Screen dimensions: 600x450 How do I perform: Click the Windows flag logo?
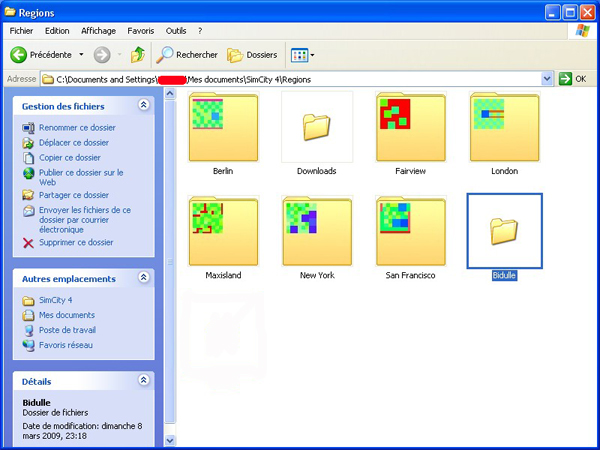click(x=582, y=31)
